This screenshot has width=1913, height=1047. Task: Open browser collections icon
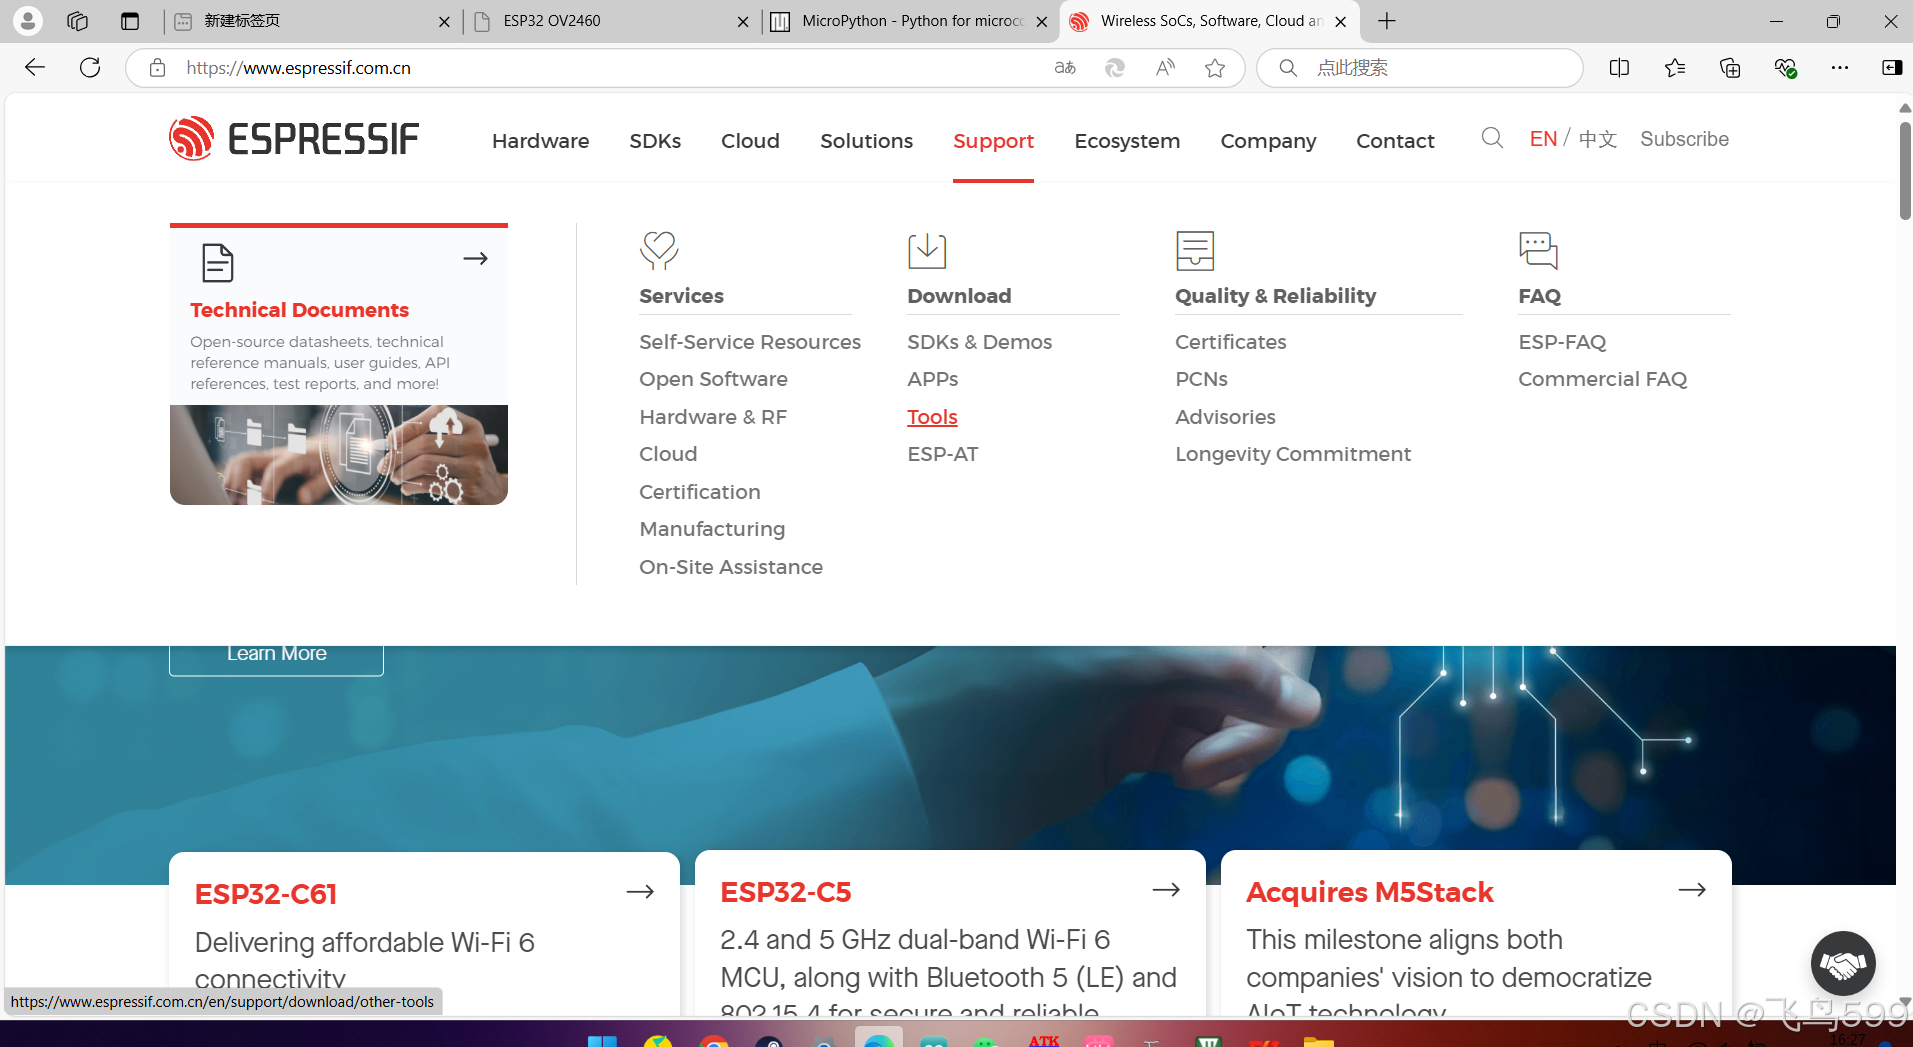[x=1730, y=68]
